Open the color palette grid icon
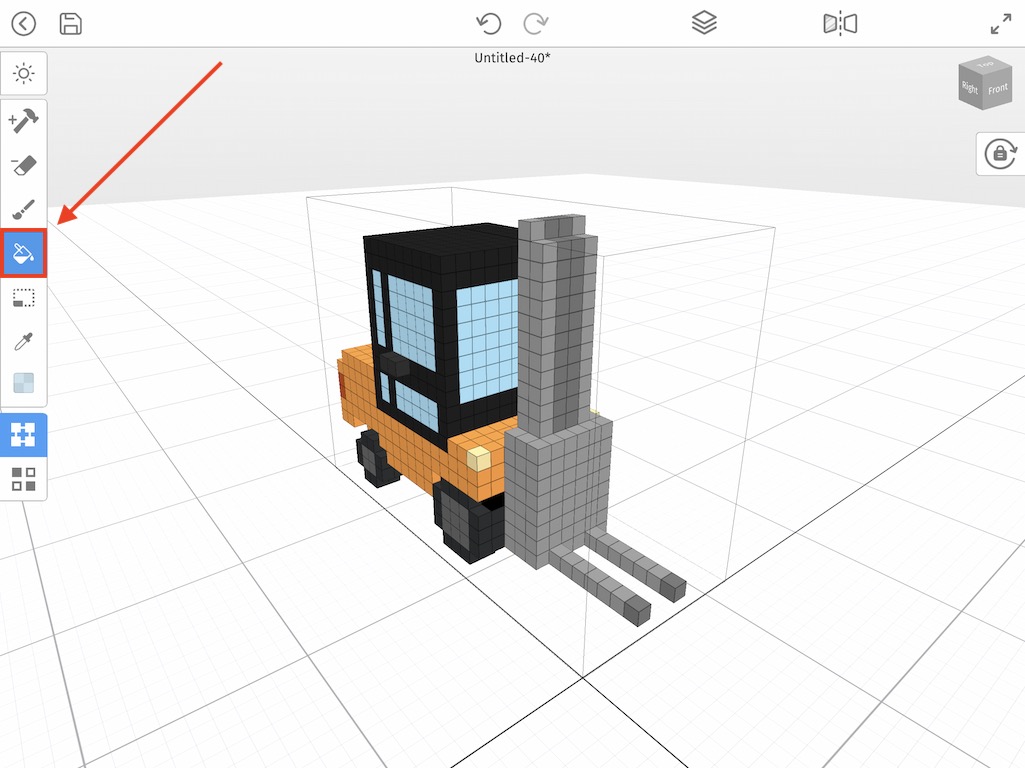 [x=23, y=479]
